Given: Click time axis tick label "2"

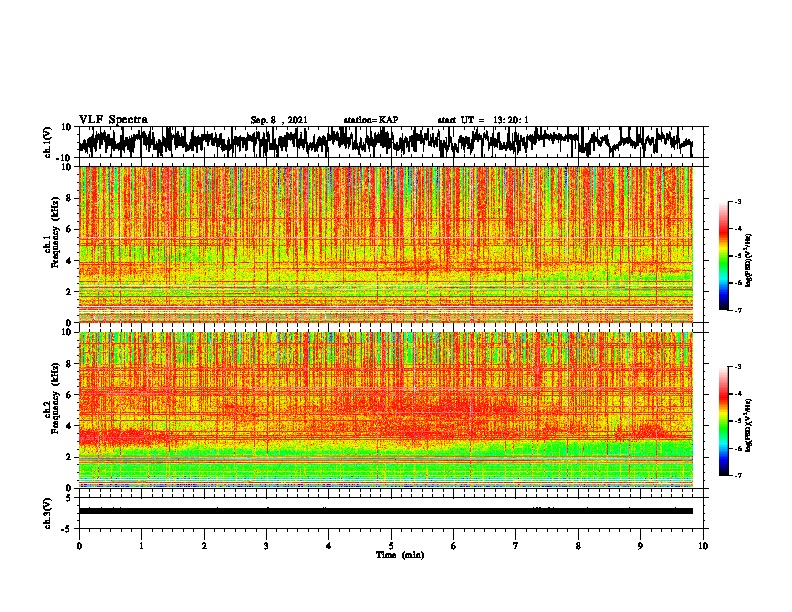Looking at the screenshot, I should [x=204, y=546].
